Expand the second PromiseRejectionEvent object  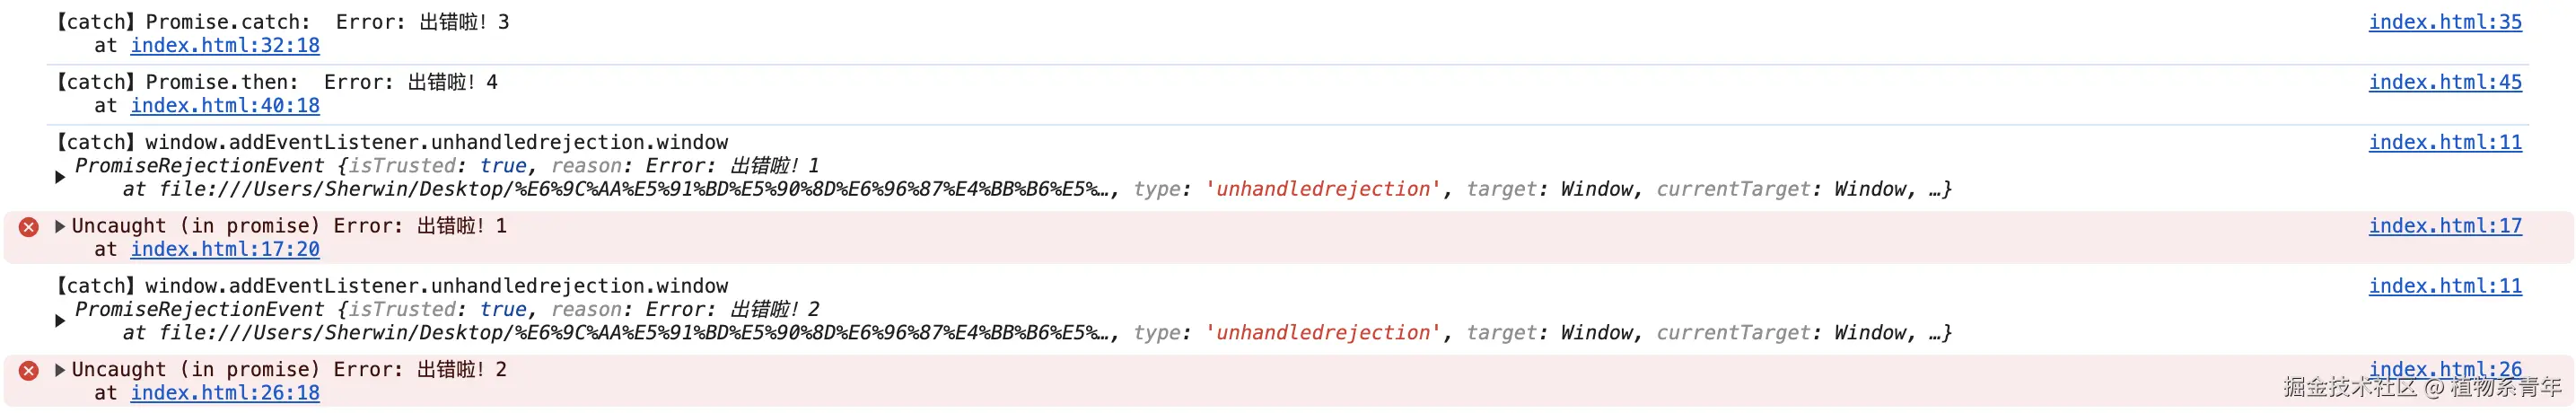pyautogui.click(x=60, y=322)
